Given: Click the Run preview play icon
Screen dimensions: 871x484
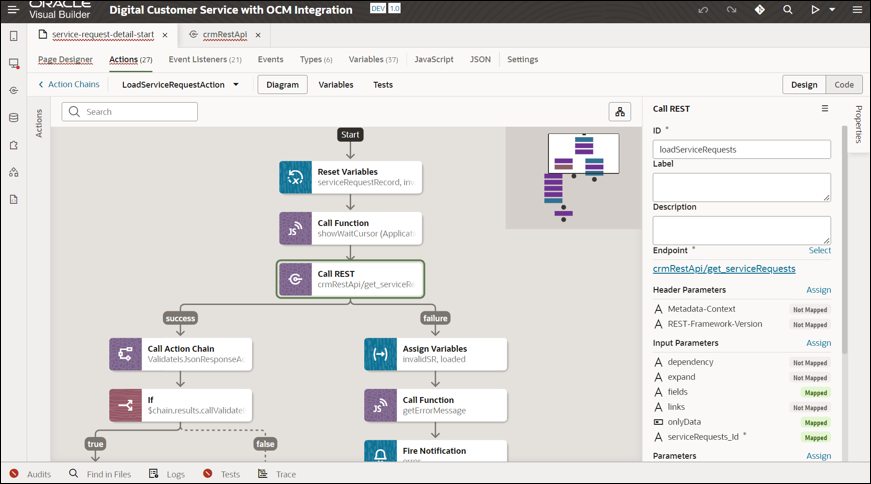Looking at the screenshot, I should (x=815, y=10).
